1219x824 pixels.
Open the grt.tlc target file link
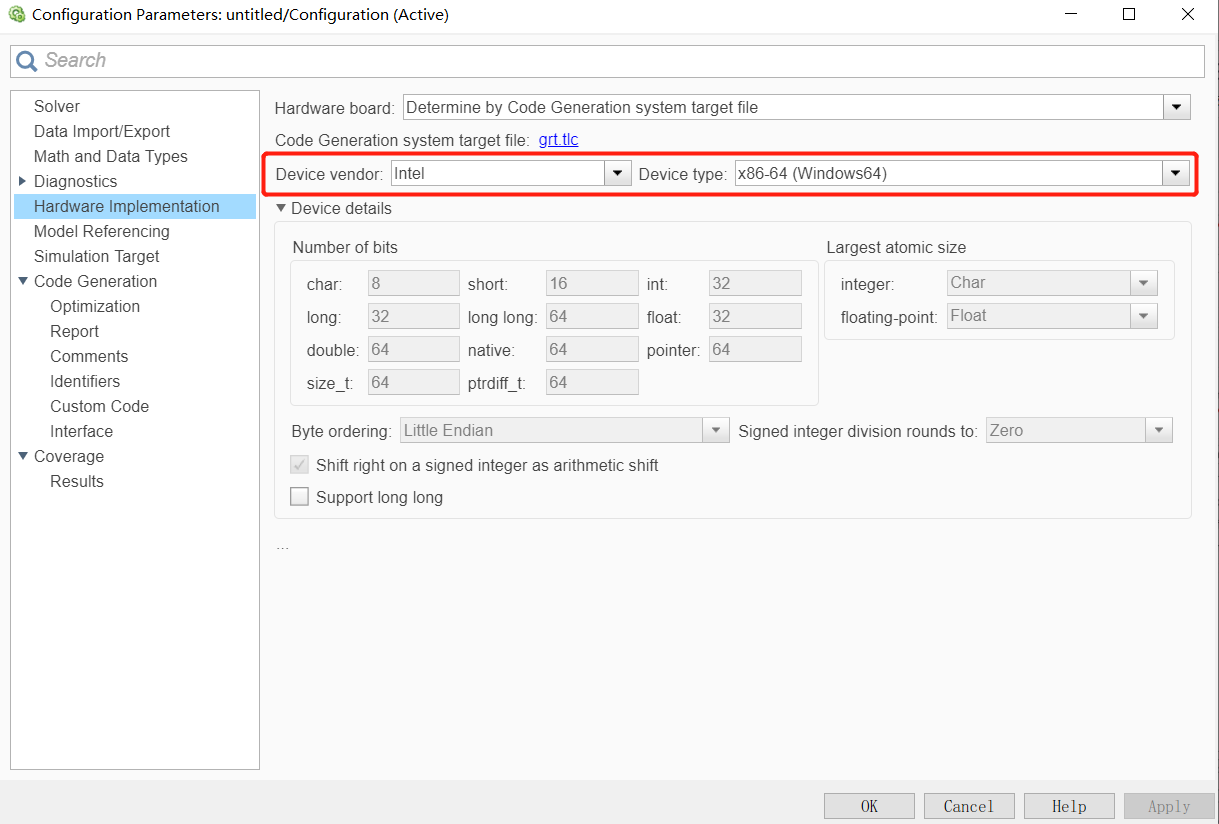pyautogui.click(x=558, y=140)
